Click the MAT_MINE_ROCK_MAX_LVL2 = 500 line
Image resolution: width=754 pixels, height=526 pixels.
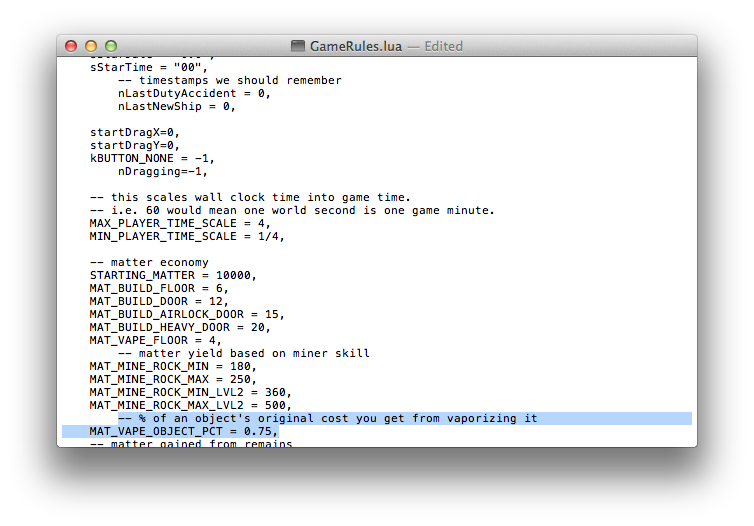[190, 405]
